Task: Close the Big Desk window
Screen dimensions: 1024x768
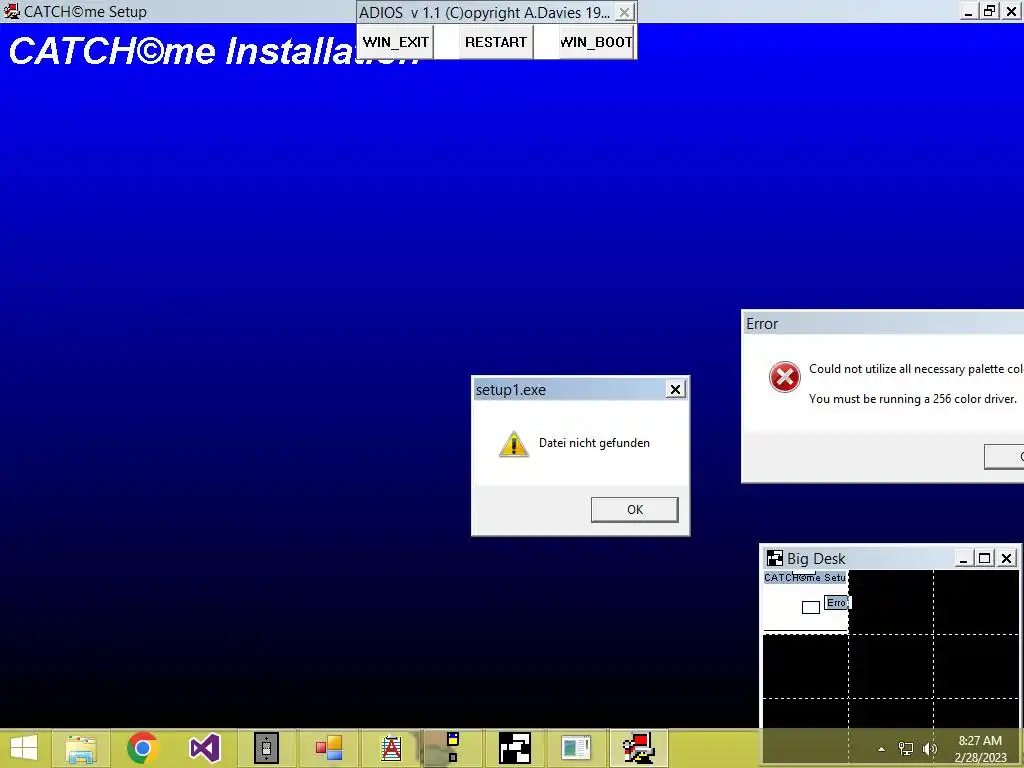Action: [x=1006, y=558]
